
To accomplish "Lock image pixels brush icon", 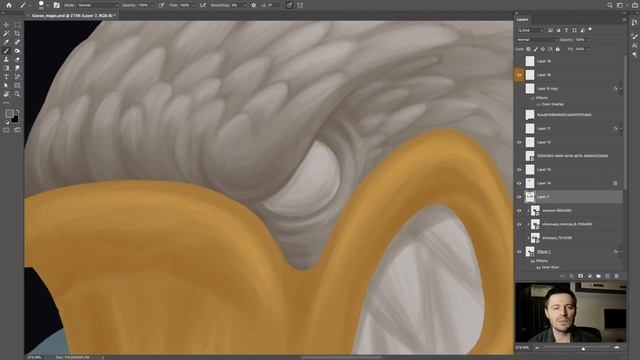I will pyautogui.click(x=536, y=49).
